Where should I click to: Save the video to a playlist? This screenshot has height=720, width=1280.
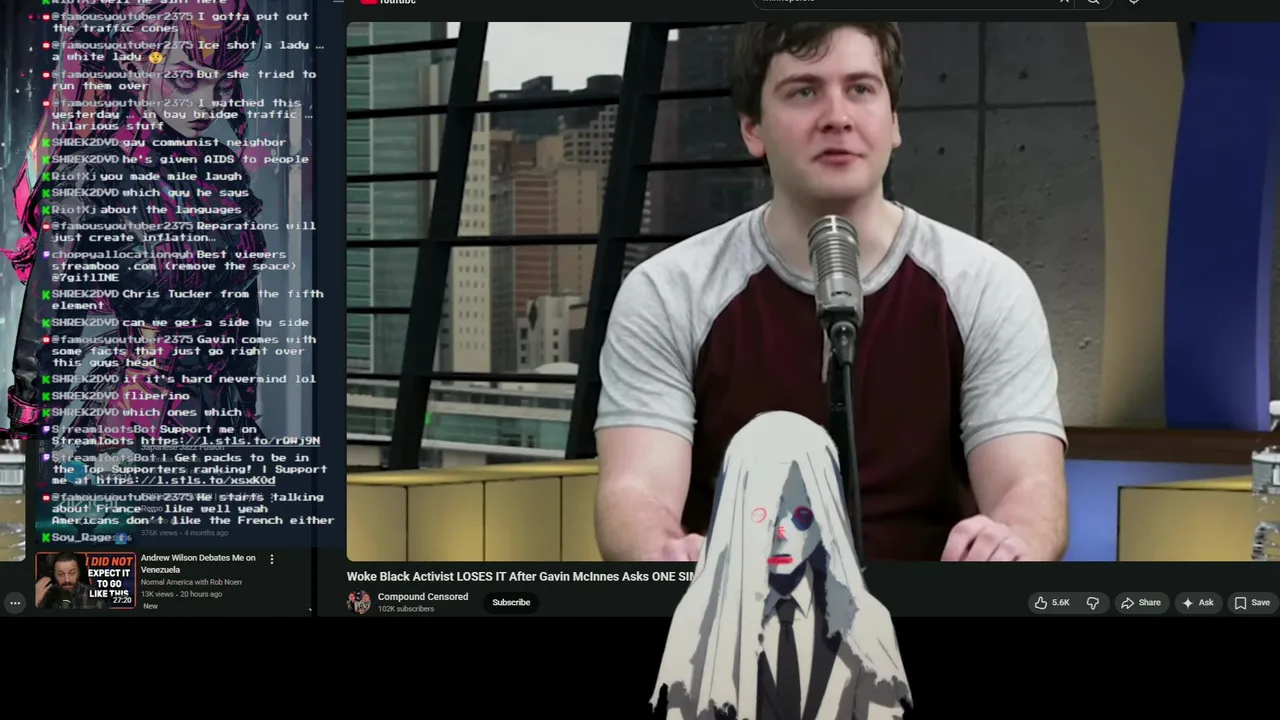pos(1252,602)
